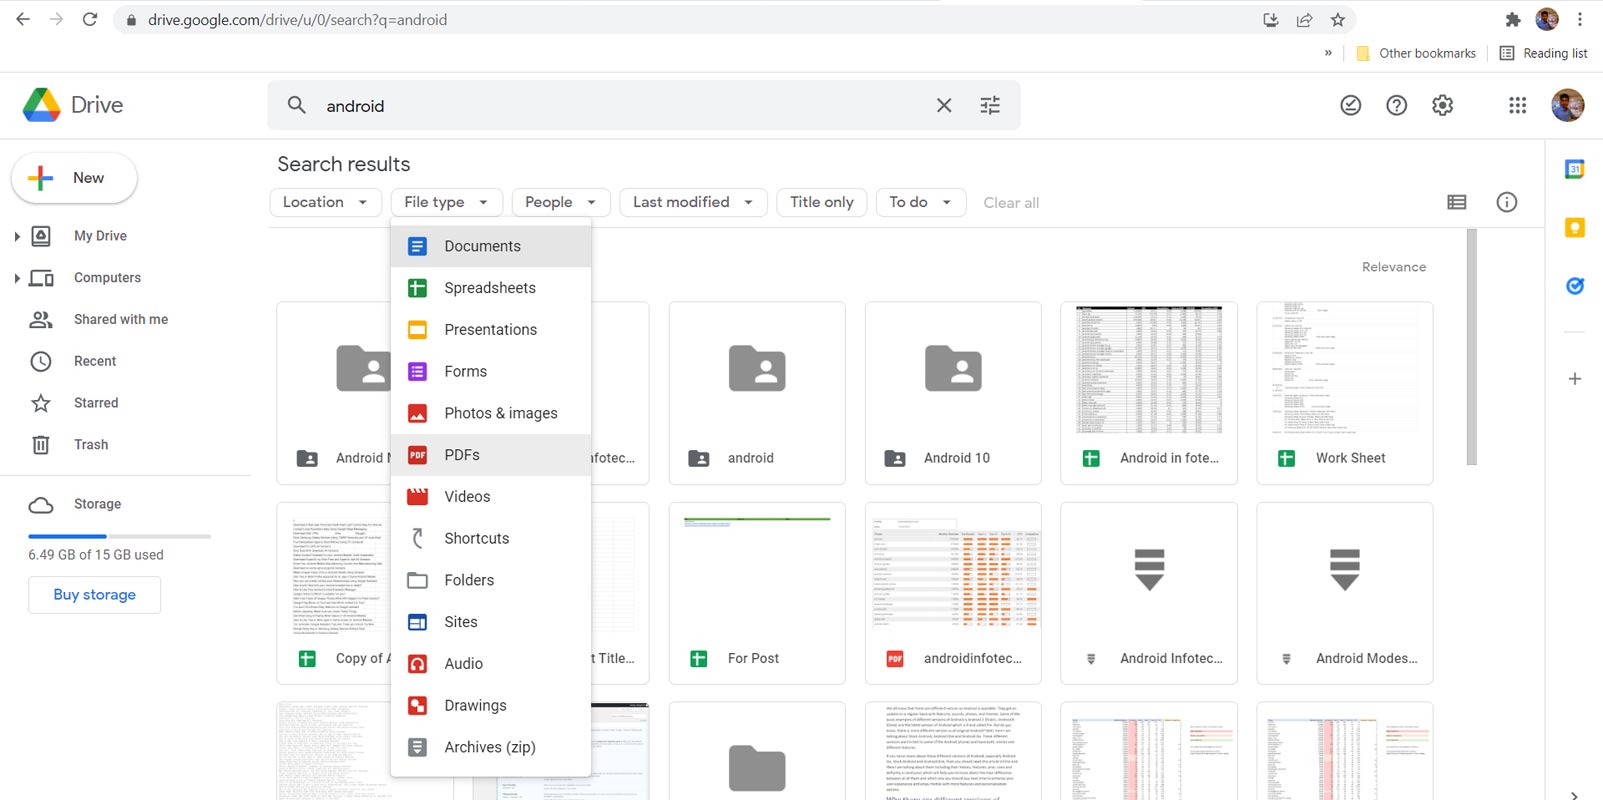
Task: Expand the My Drive tree arrow
Action: [17, 236]
